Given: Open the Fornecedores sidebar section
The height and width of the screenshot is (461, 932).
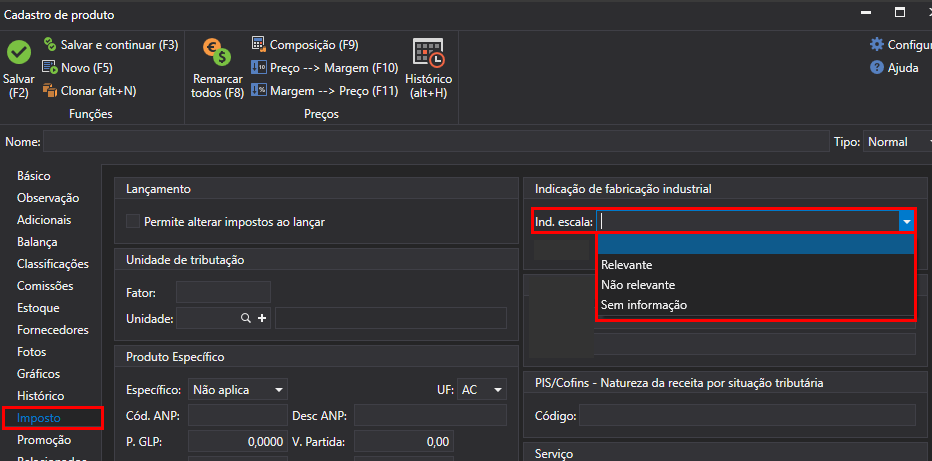Looking at the screenshot, I should 52,330.
